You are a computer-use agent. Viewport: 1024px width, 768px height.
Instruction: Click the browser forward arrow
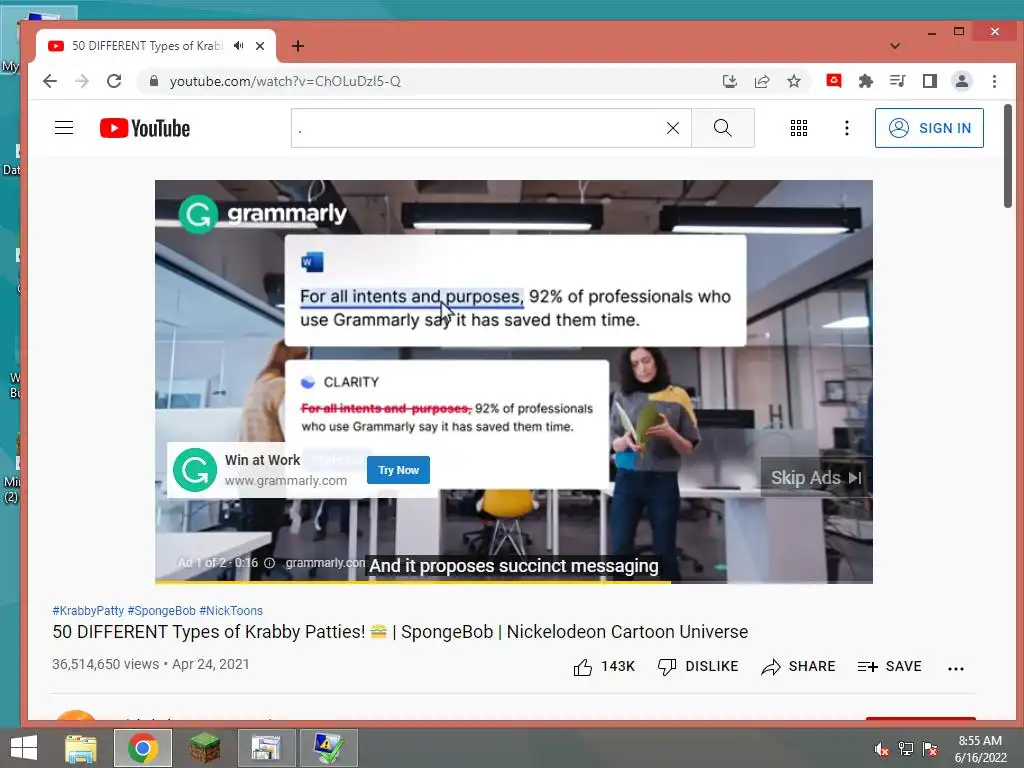click(x=82, y=81)
